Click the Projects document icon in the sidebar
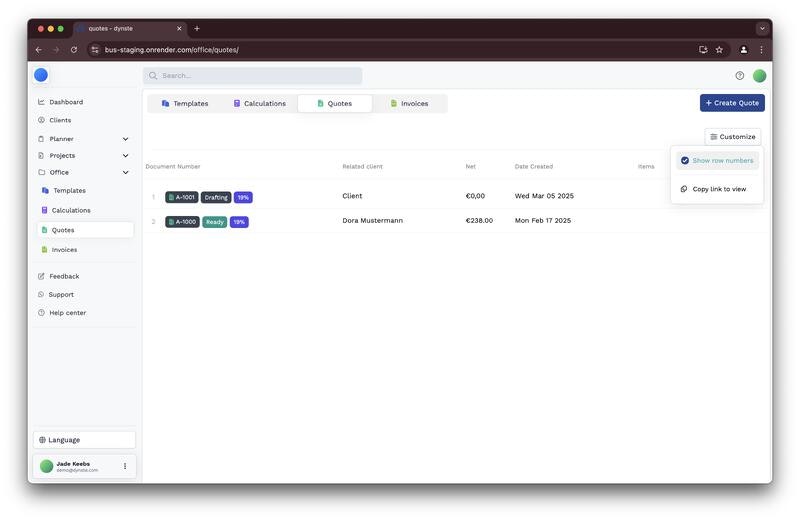 point(41,156)
